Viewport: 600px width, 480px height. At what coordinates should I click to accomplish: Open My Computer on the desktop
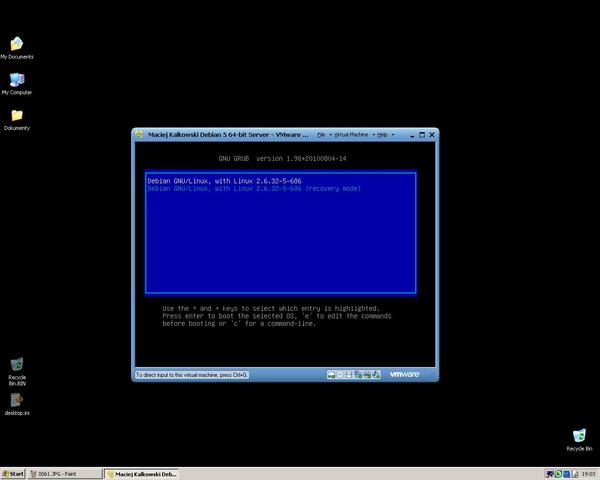click(16, 80)
